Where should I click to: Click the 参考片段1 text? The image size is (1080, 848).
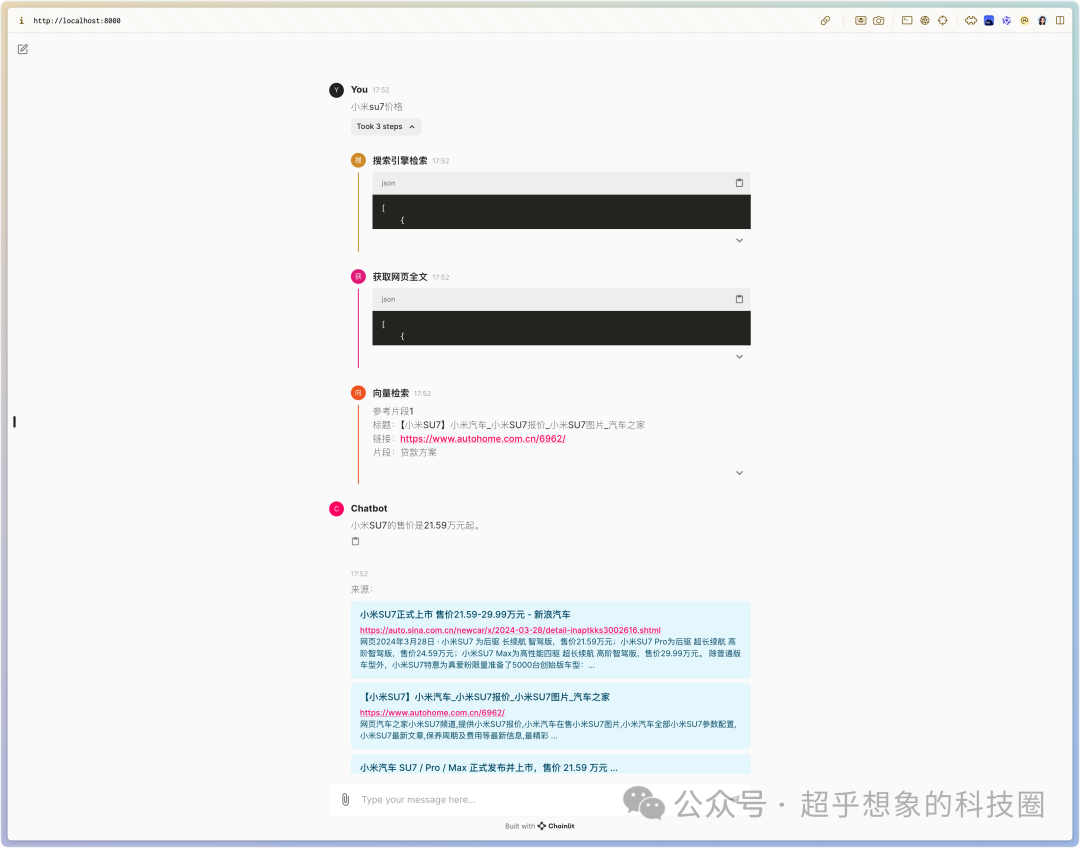click(393, 411)
